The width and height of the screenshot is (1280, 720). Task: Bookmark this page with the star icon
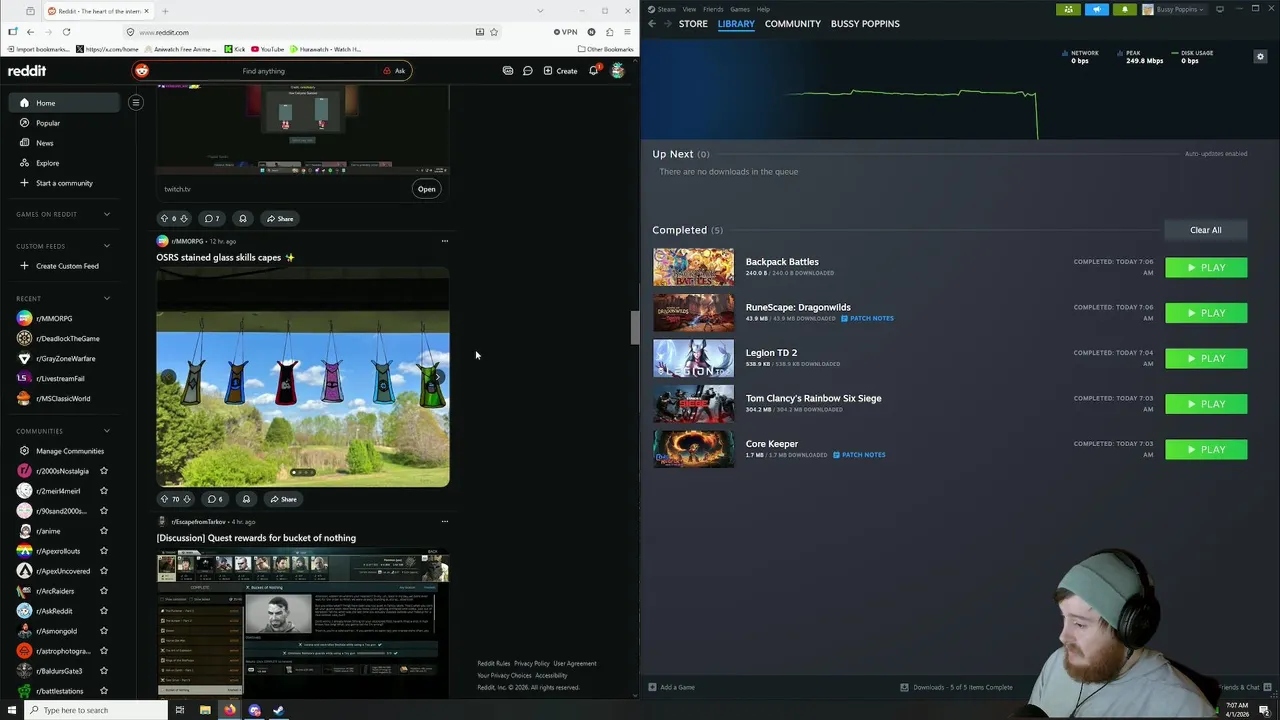pyautogui.click(x=494, y=32)
